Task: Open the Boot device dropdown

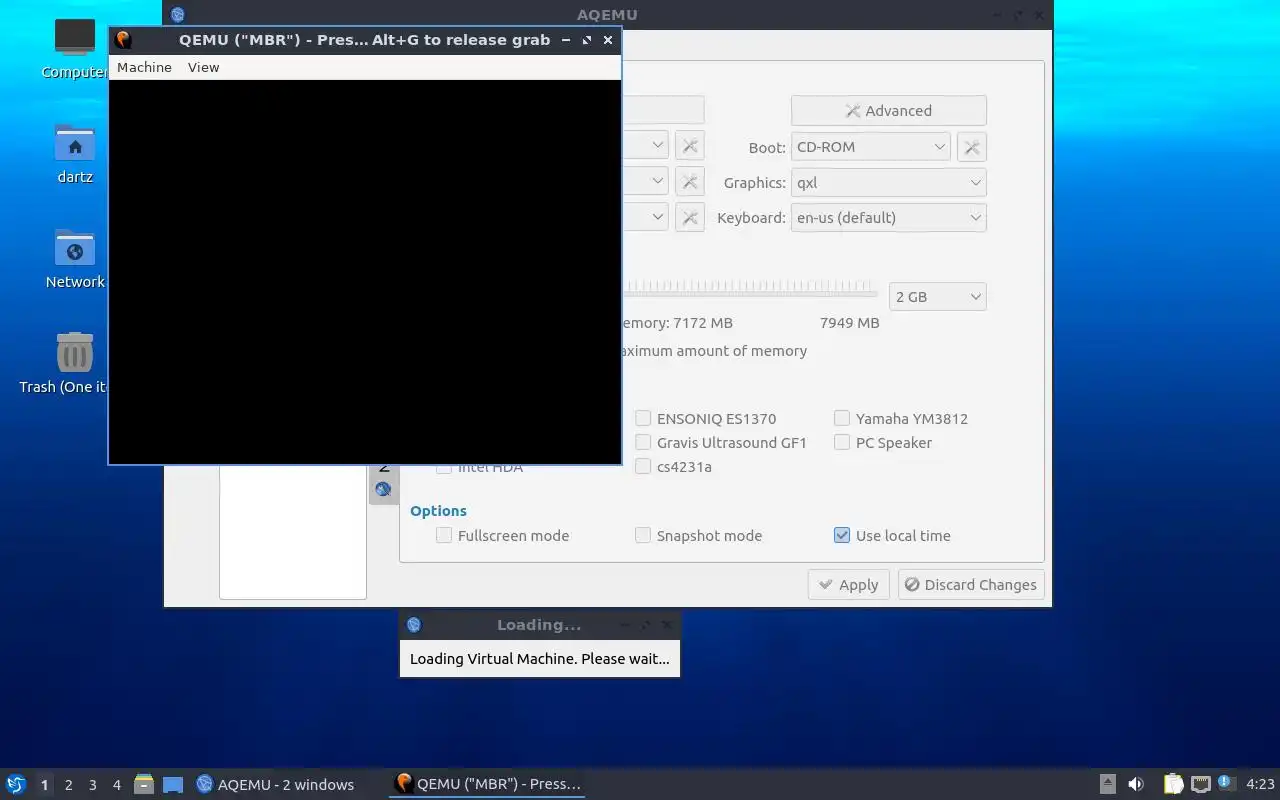Action: pos(870,147)
